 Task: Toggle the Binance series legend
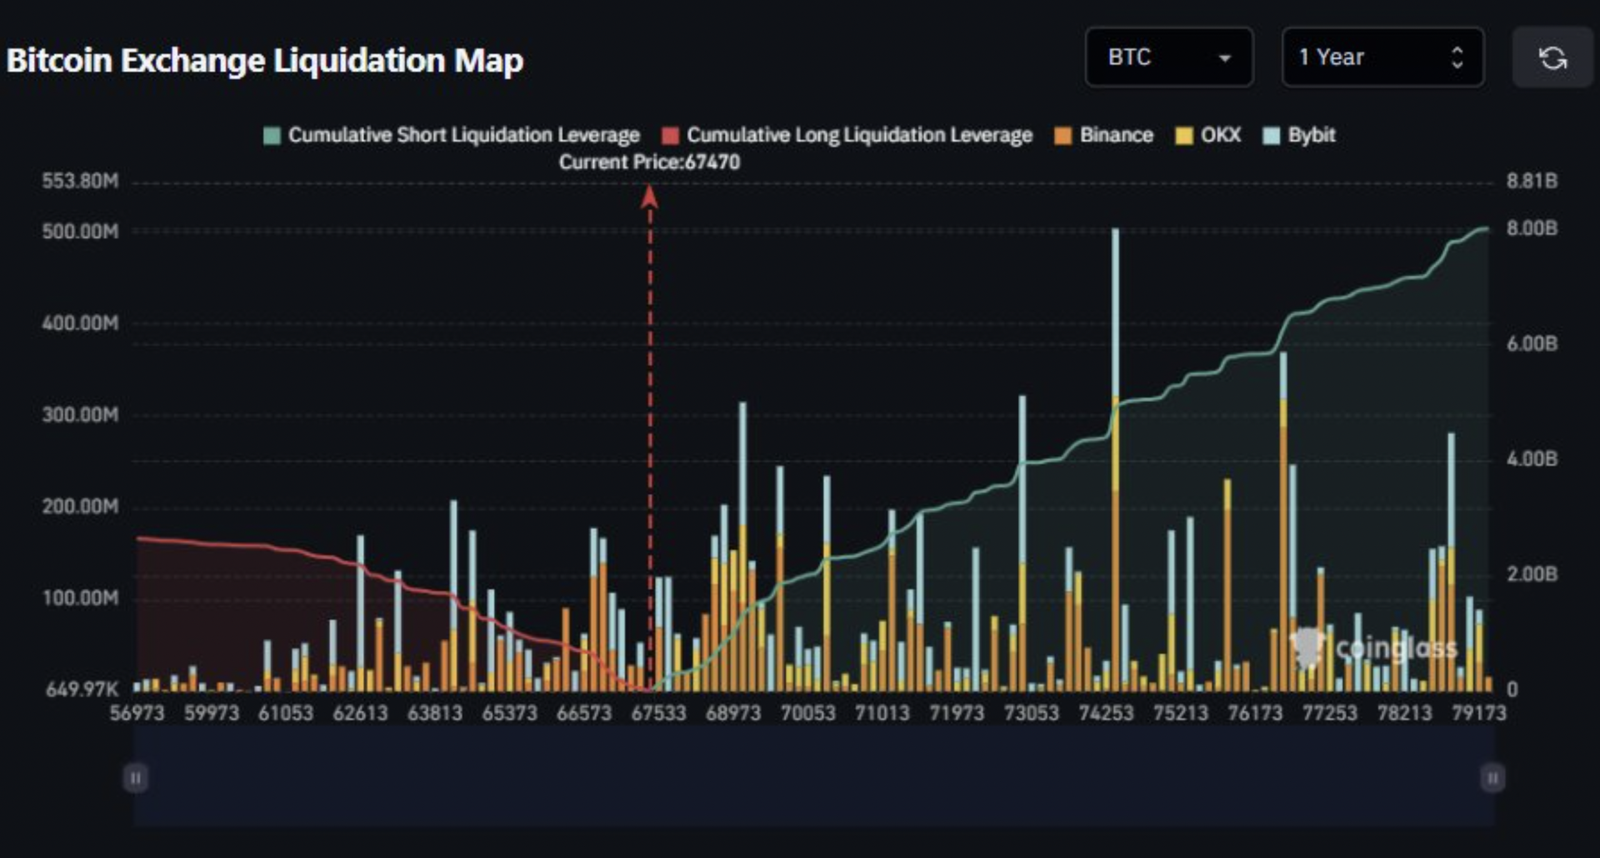pyautogui.click(x=1116, y=135)
